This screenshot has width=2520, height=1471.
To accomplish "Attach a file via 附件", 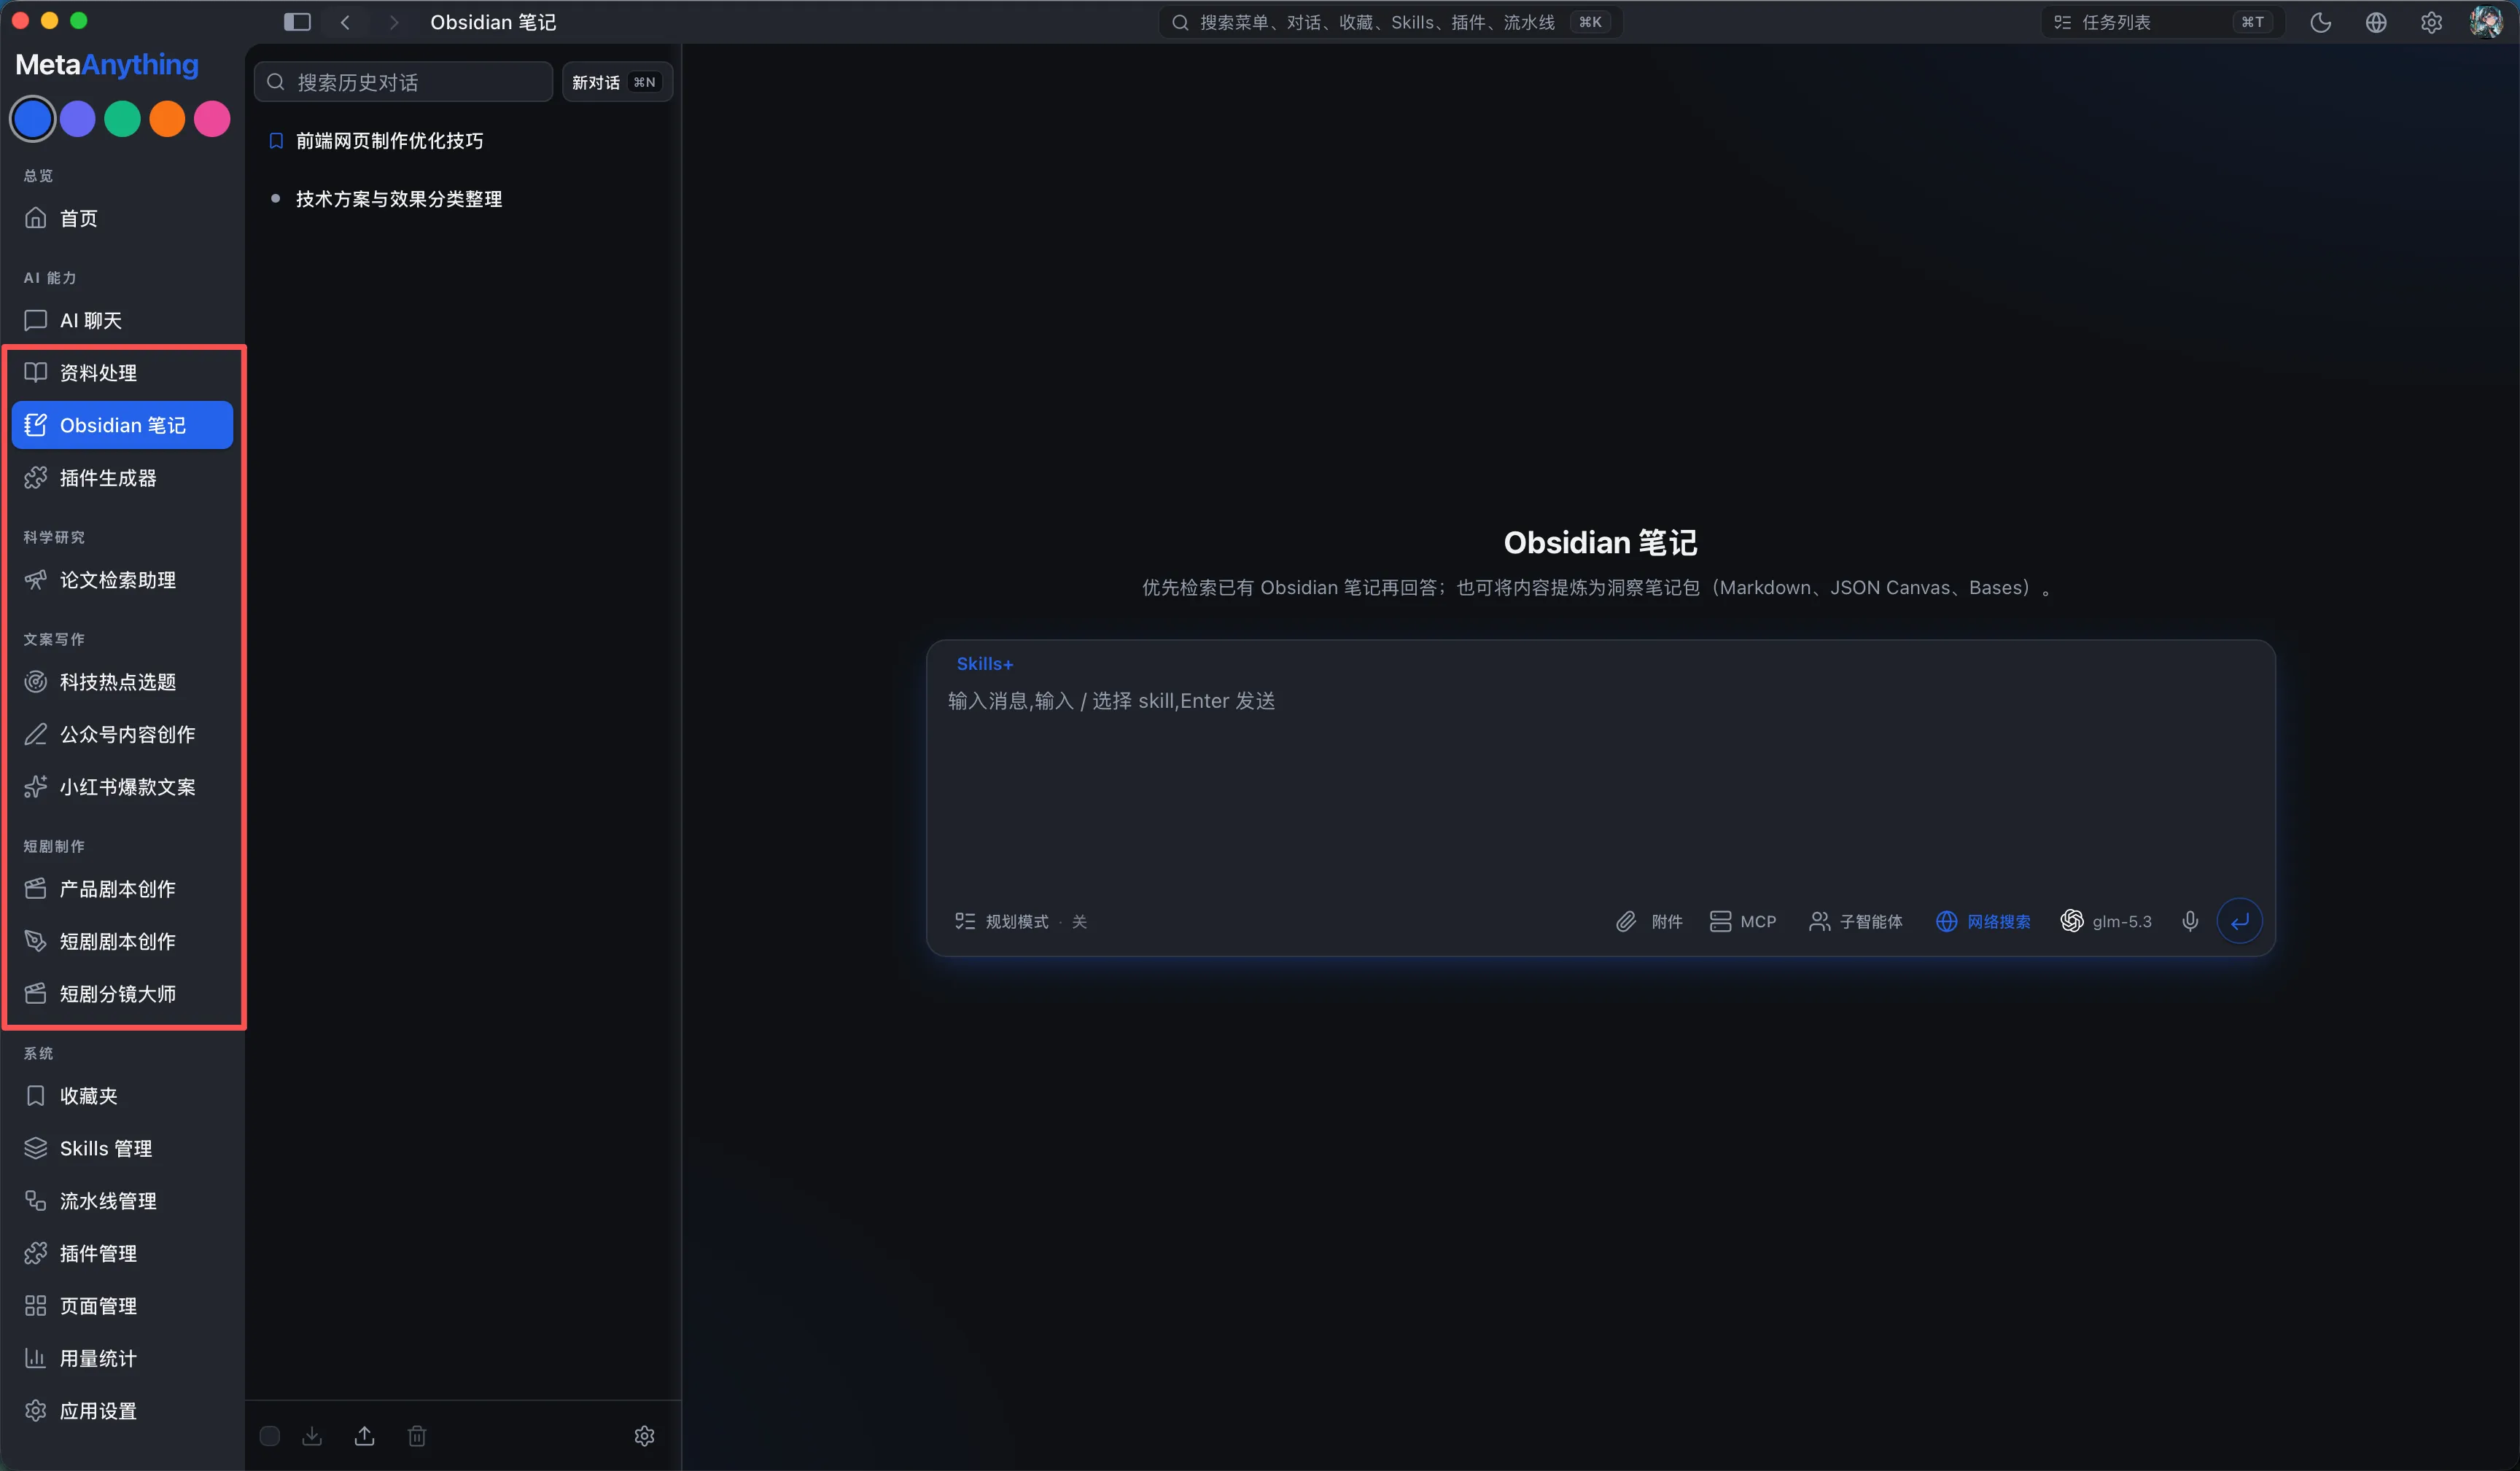I will tap(1649, 921).
